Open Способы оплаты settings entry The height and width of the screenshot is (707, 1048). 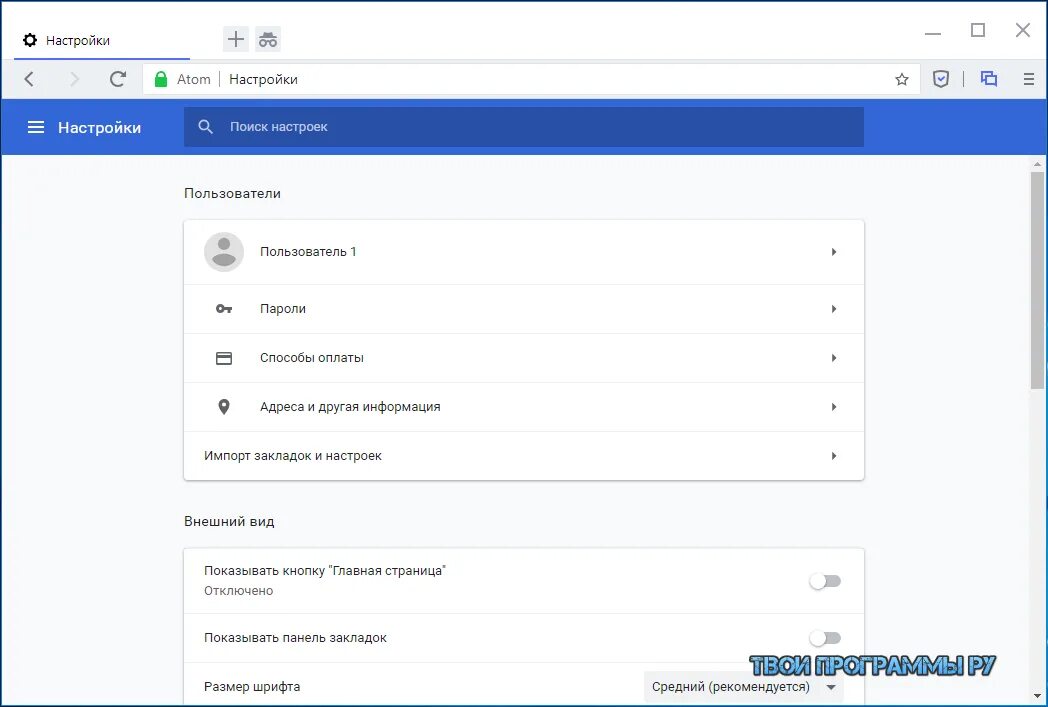pos(524,358)
